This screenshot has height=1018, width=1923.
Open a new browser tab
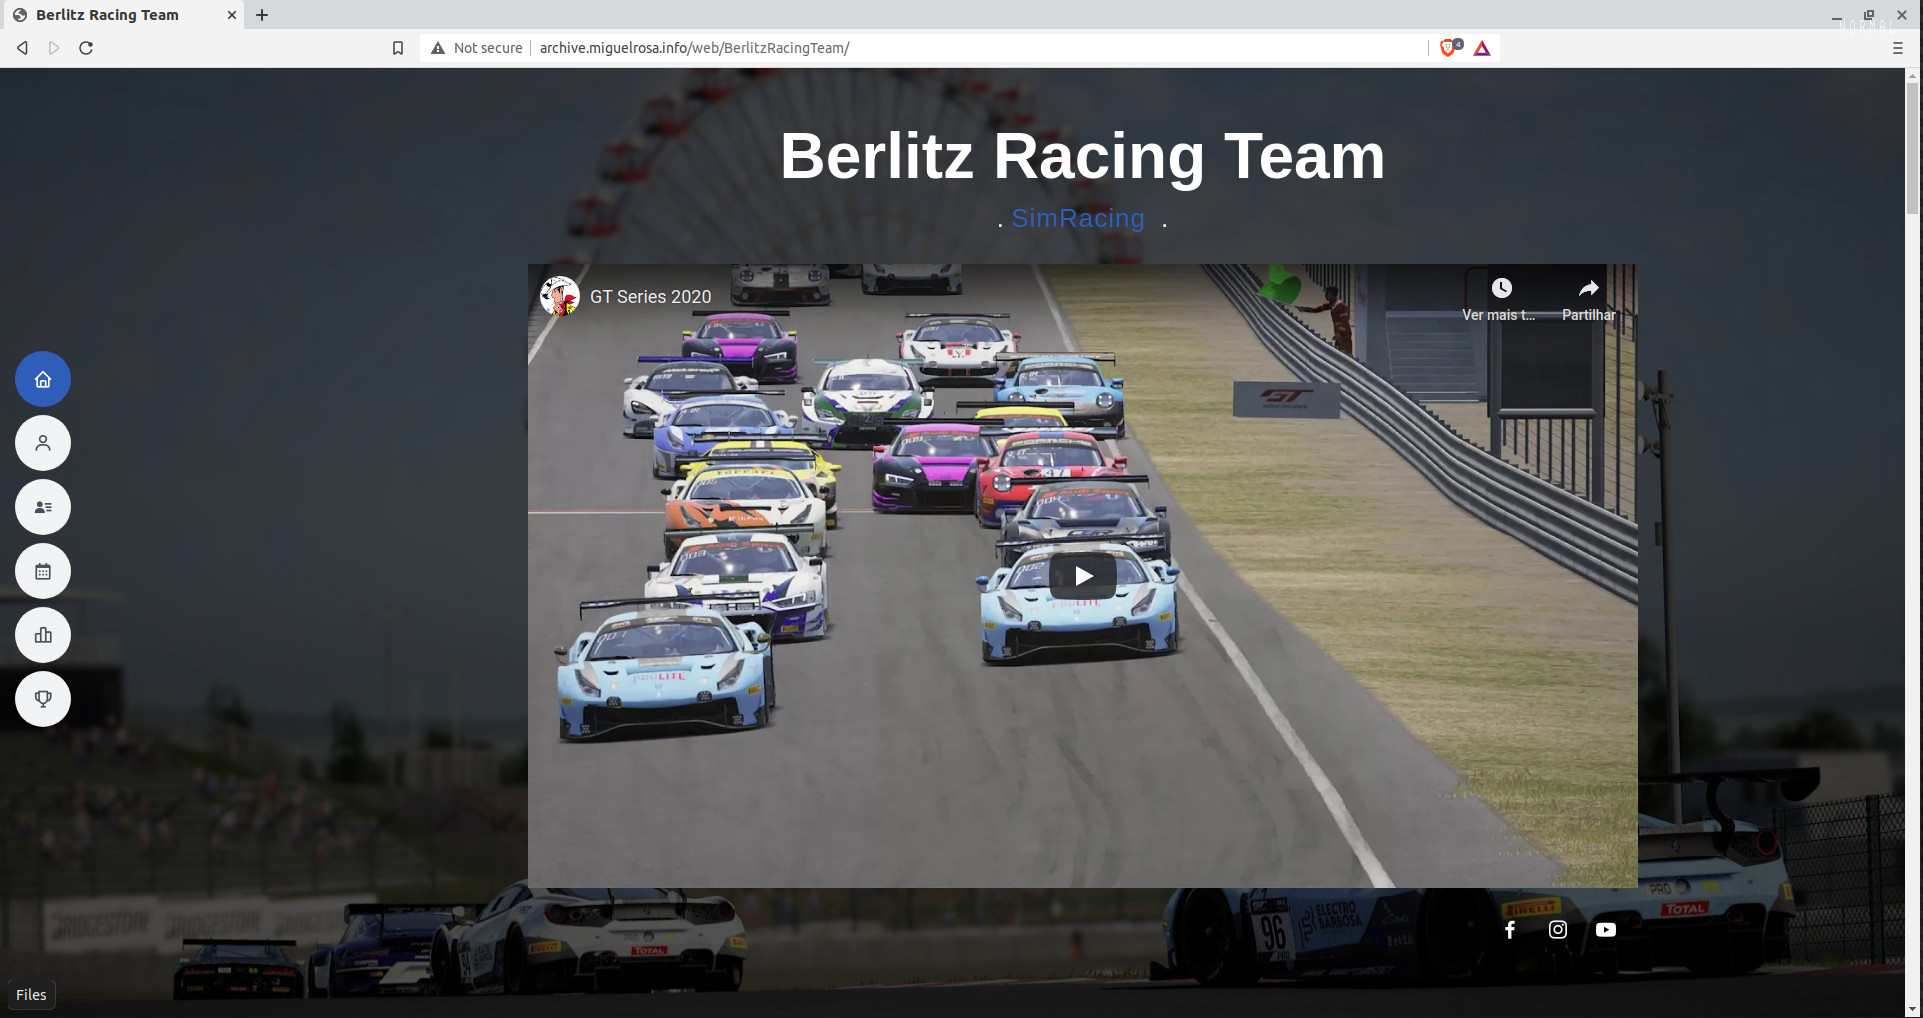point(262,15)
